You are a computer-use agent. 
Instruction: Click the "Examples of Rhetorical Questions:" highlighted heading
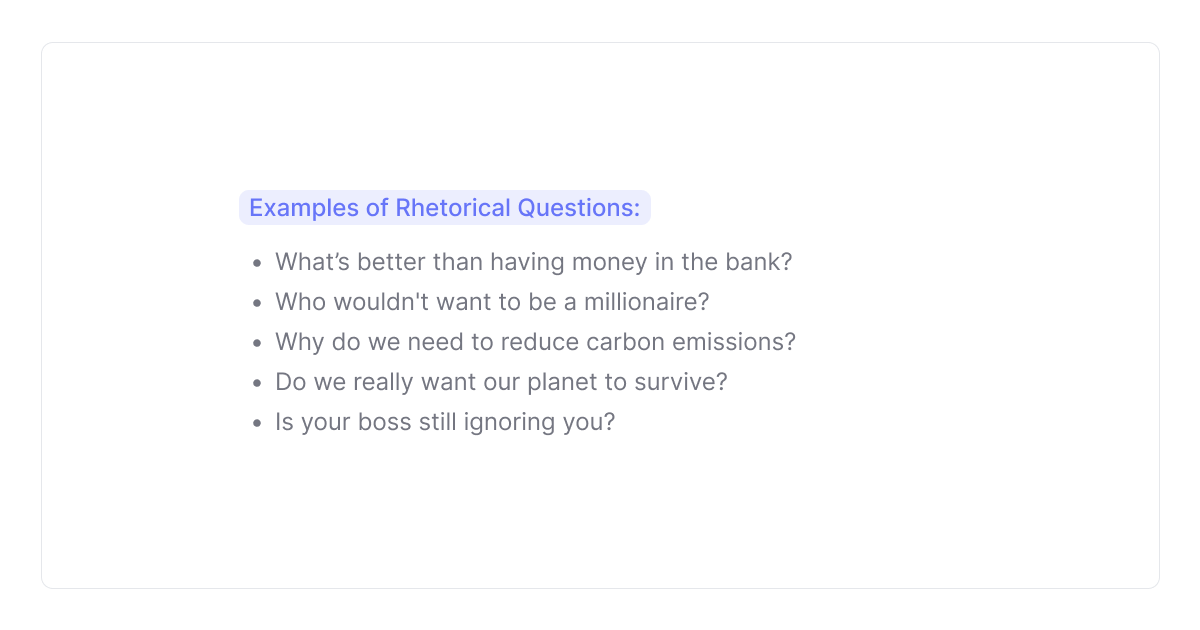444,208
